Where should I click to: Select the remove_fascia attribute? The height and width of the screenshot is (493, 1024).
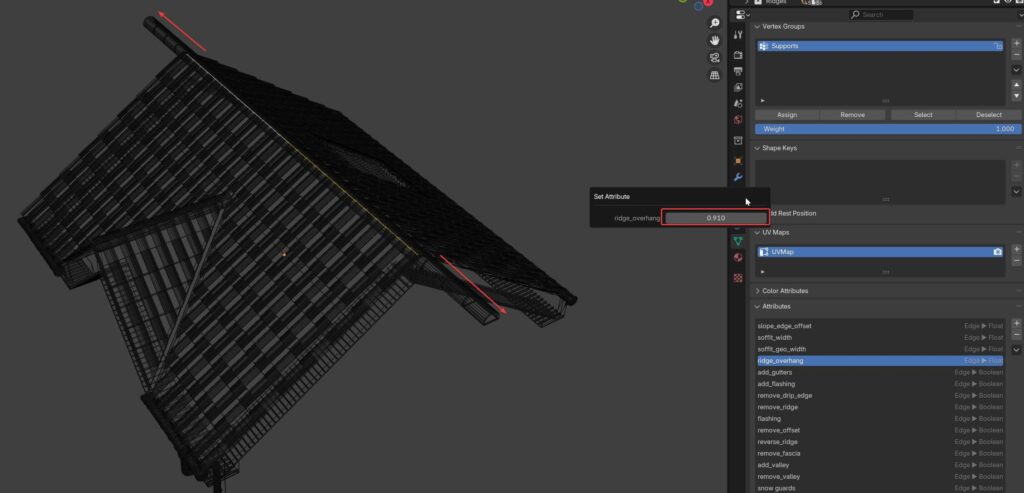pos(880,454)
